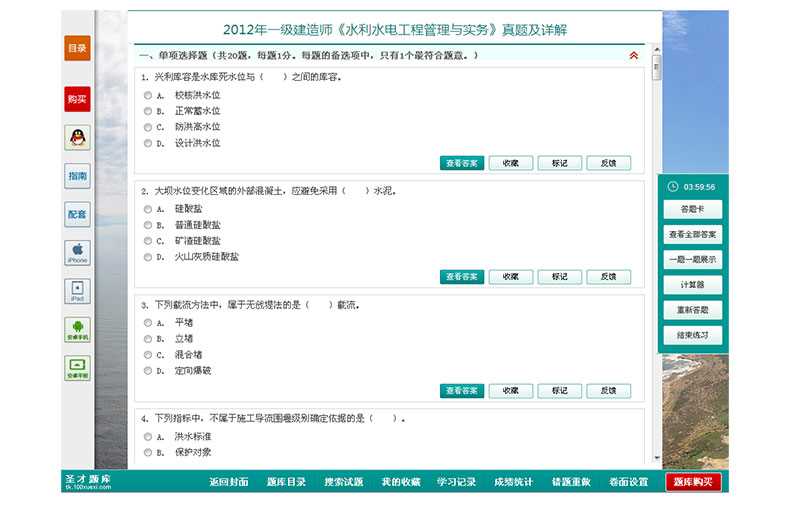Click the Android phone (安卓手机) icon
Screen dimensions: 790x505
pos(77,329)
